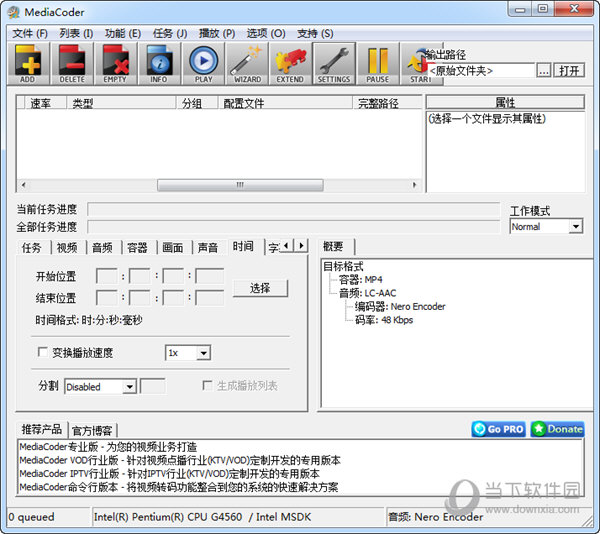
Task: Select the 容器: MP4 tree item
Action: [360, 279]
